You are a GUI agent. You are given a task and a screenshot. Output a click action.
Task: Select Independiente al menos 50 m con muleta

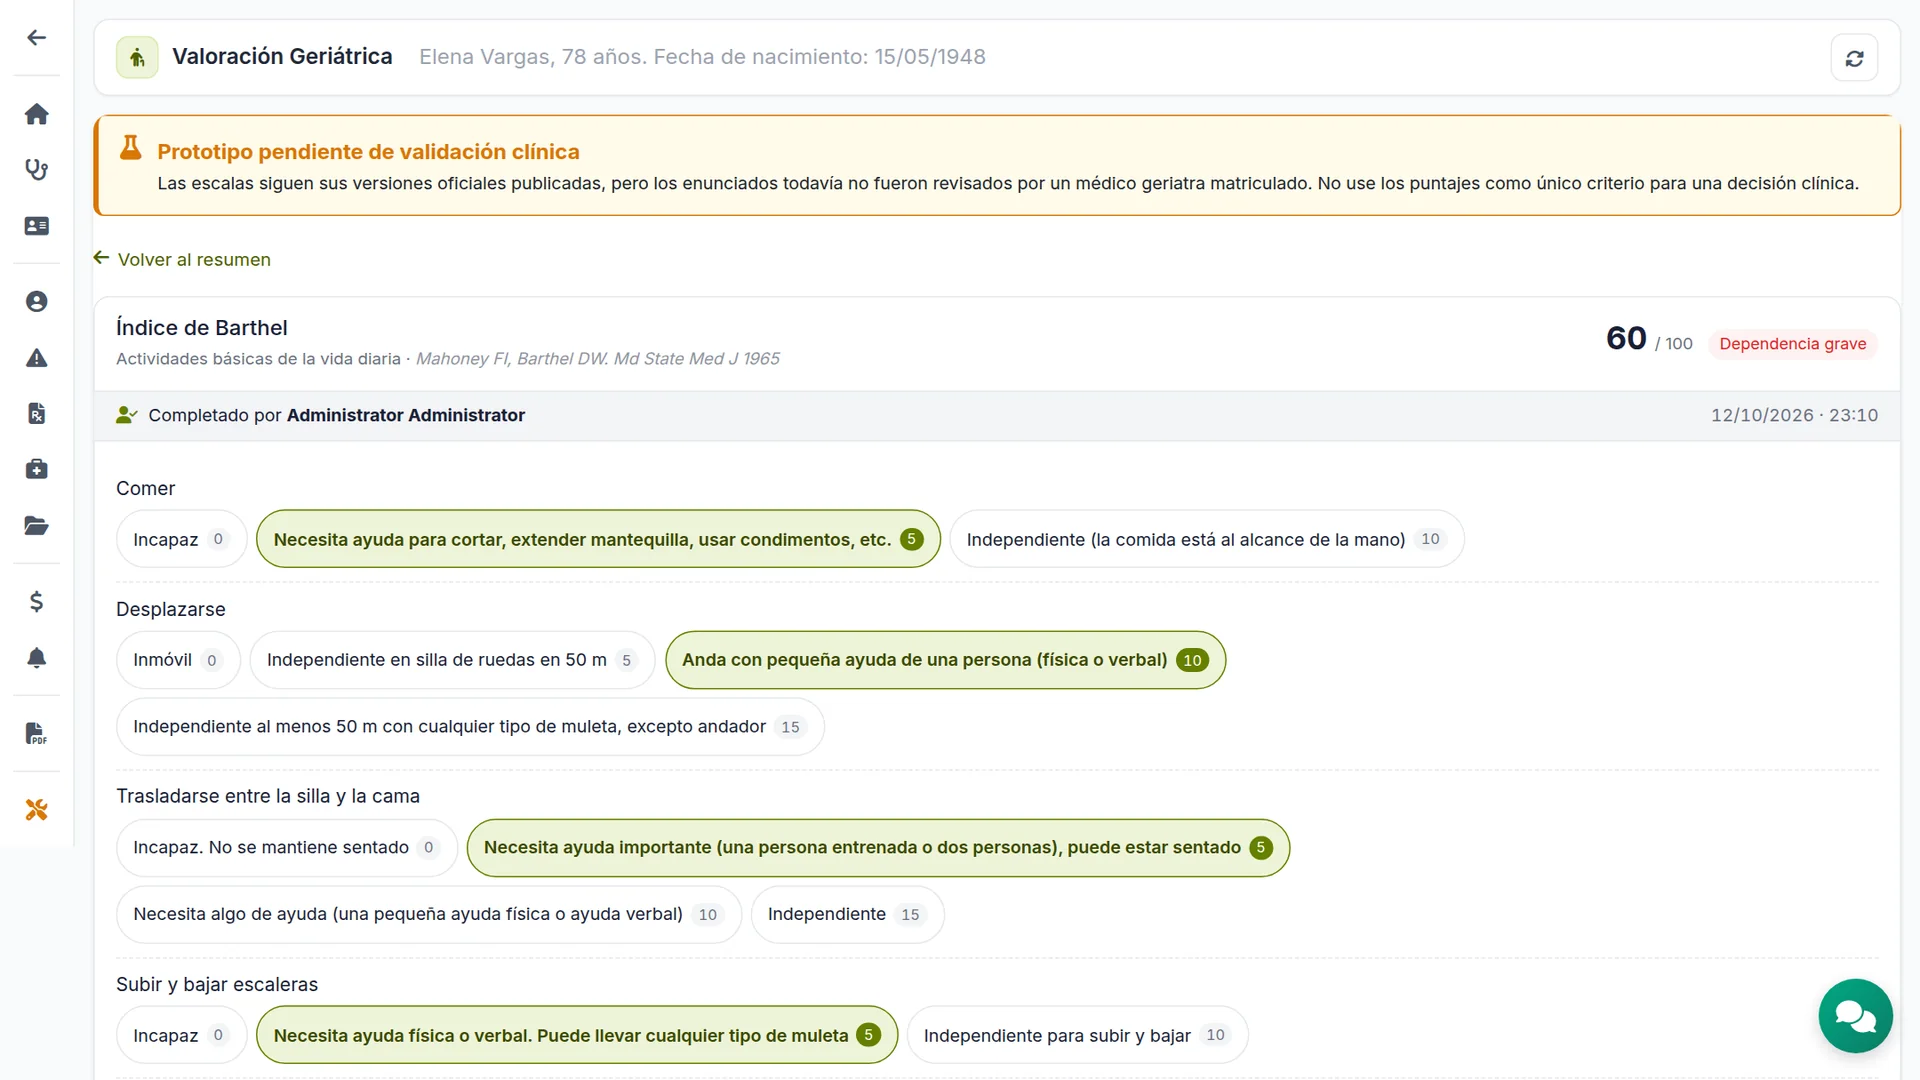click(x=470, y=727)
